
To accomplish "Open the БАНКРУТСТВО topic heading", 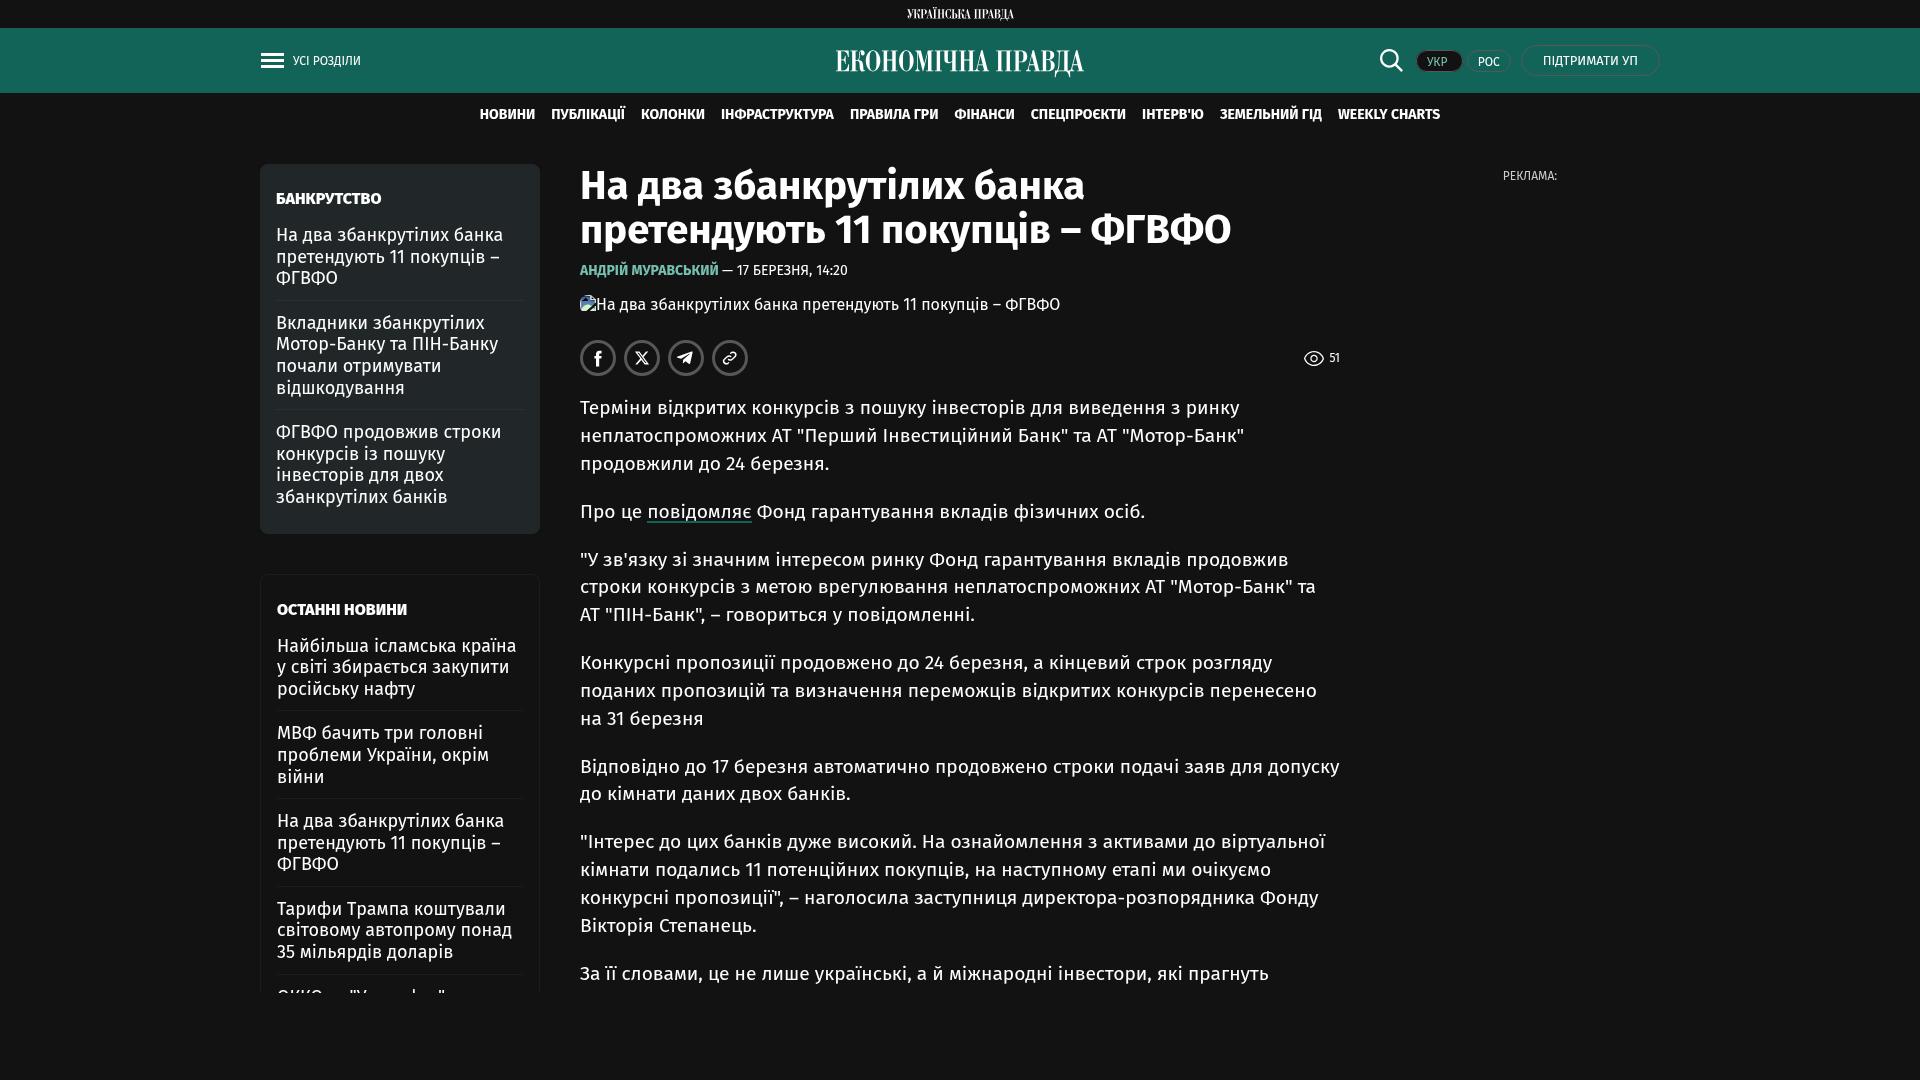I will 328,199.
